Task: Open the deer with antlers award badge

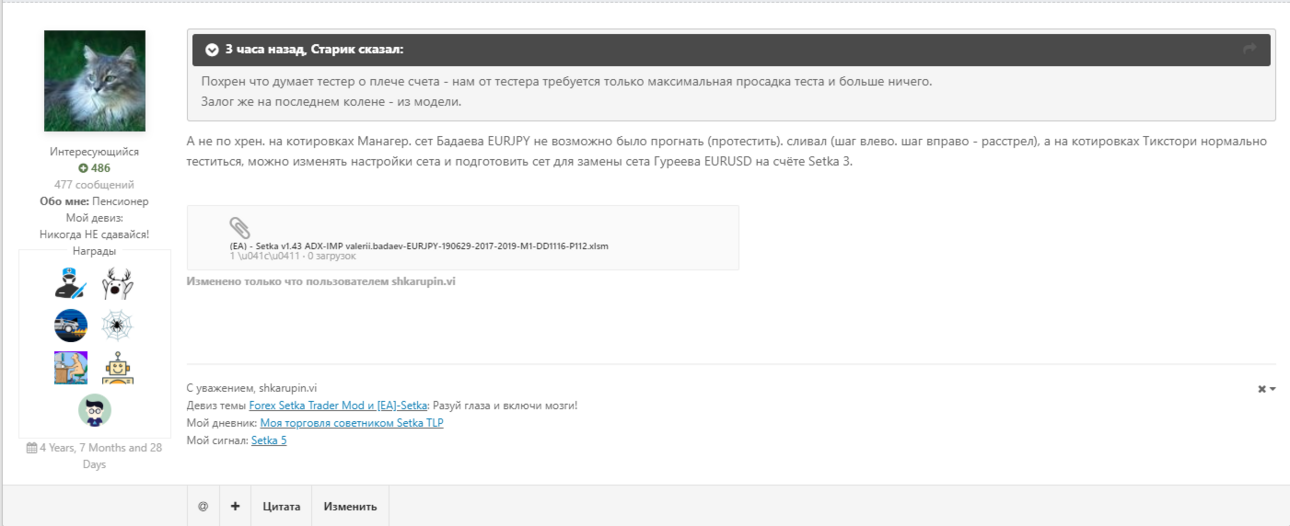Action: (x=118, y=285)
